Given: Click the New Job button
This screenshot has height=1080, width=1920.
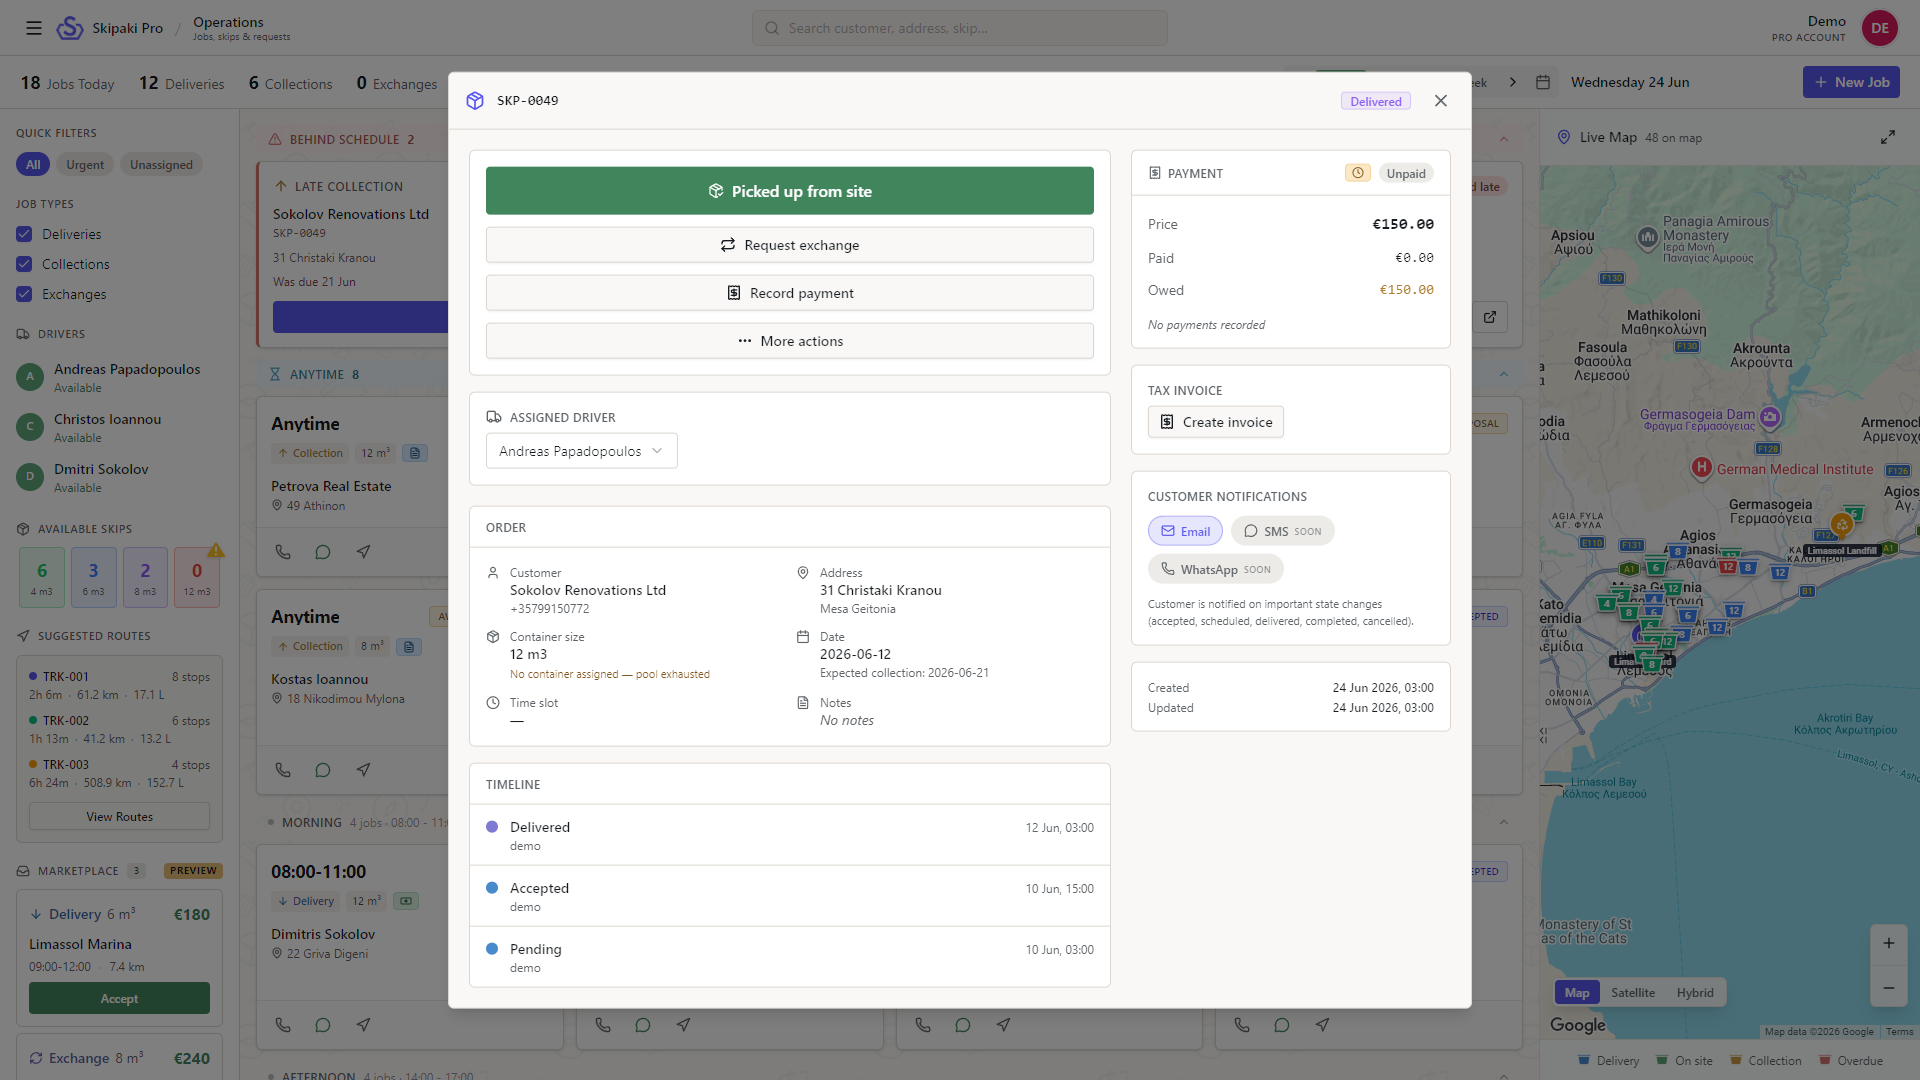Looking at the screenshot, I should click(1851, 82).
